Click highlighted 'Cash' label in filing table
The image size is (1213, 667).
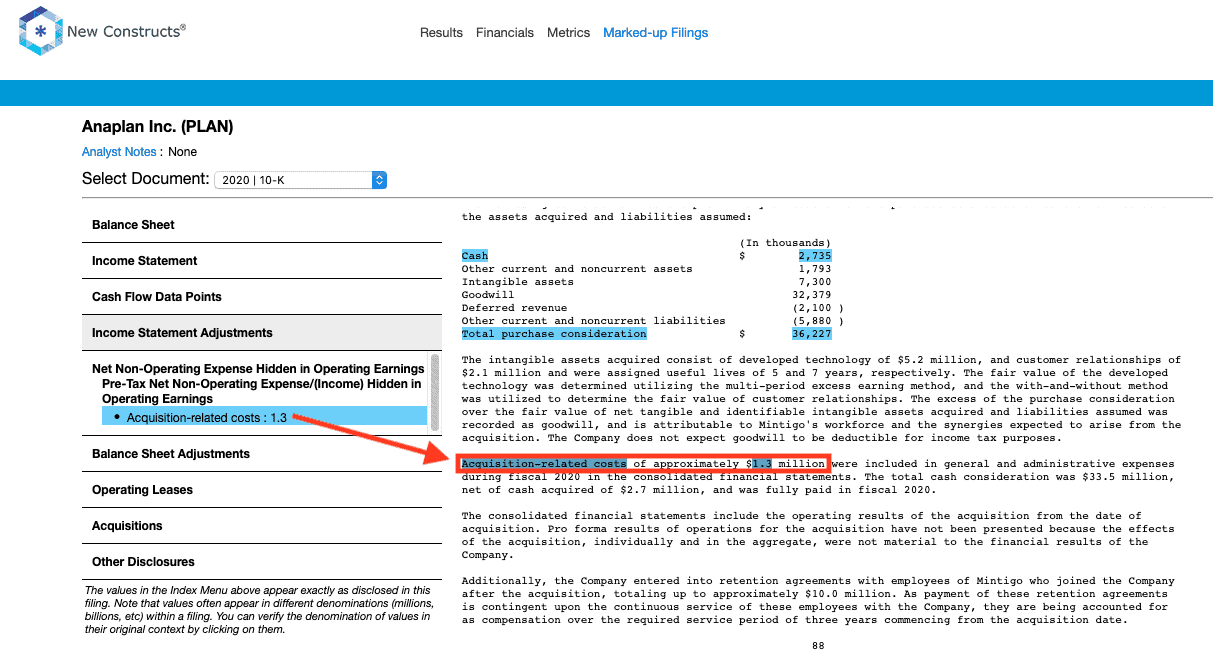coord(475,256)
